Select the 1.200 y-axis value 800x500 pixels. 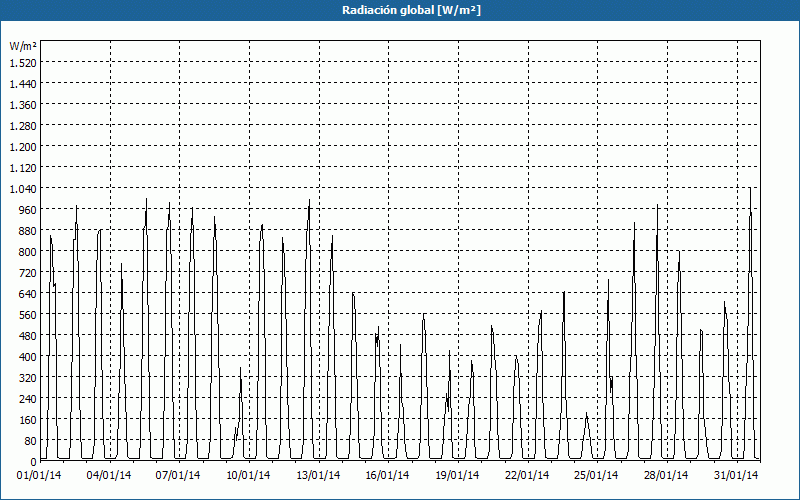(x=23, y=146)
